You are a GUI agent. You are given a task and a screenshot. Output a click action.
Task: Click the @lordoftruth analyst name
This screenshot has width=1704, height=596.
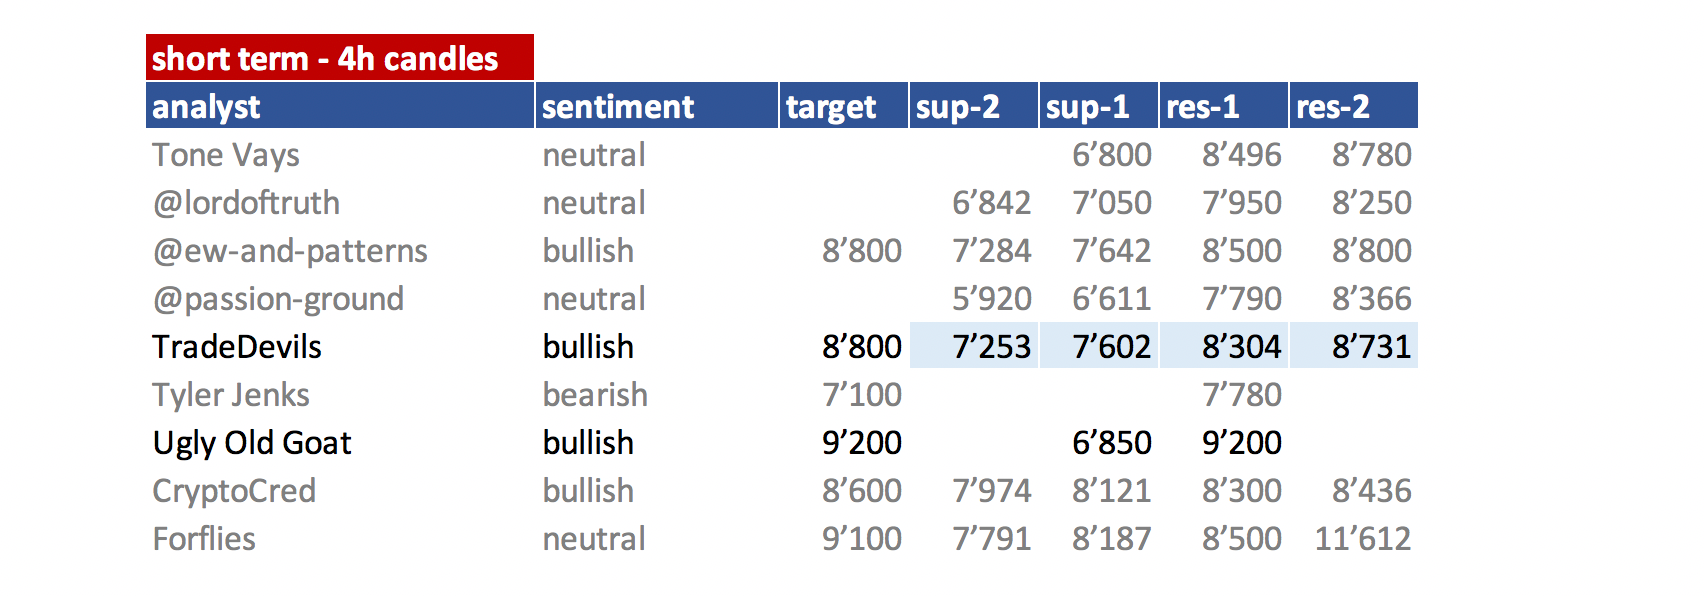(246, 203)
